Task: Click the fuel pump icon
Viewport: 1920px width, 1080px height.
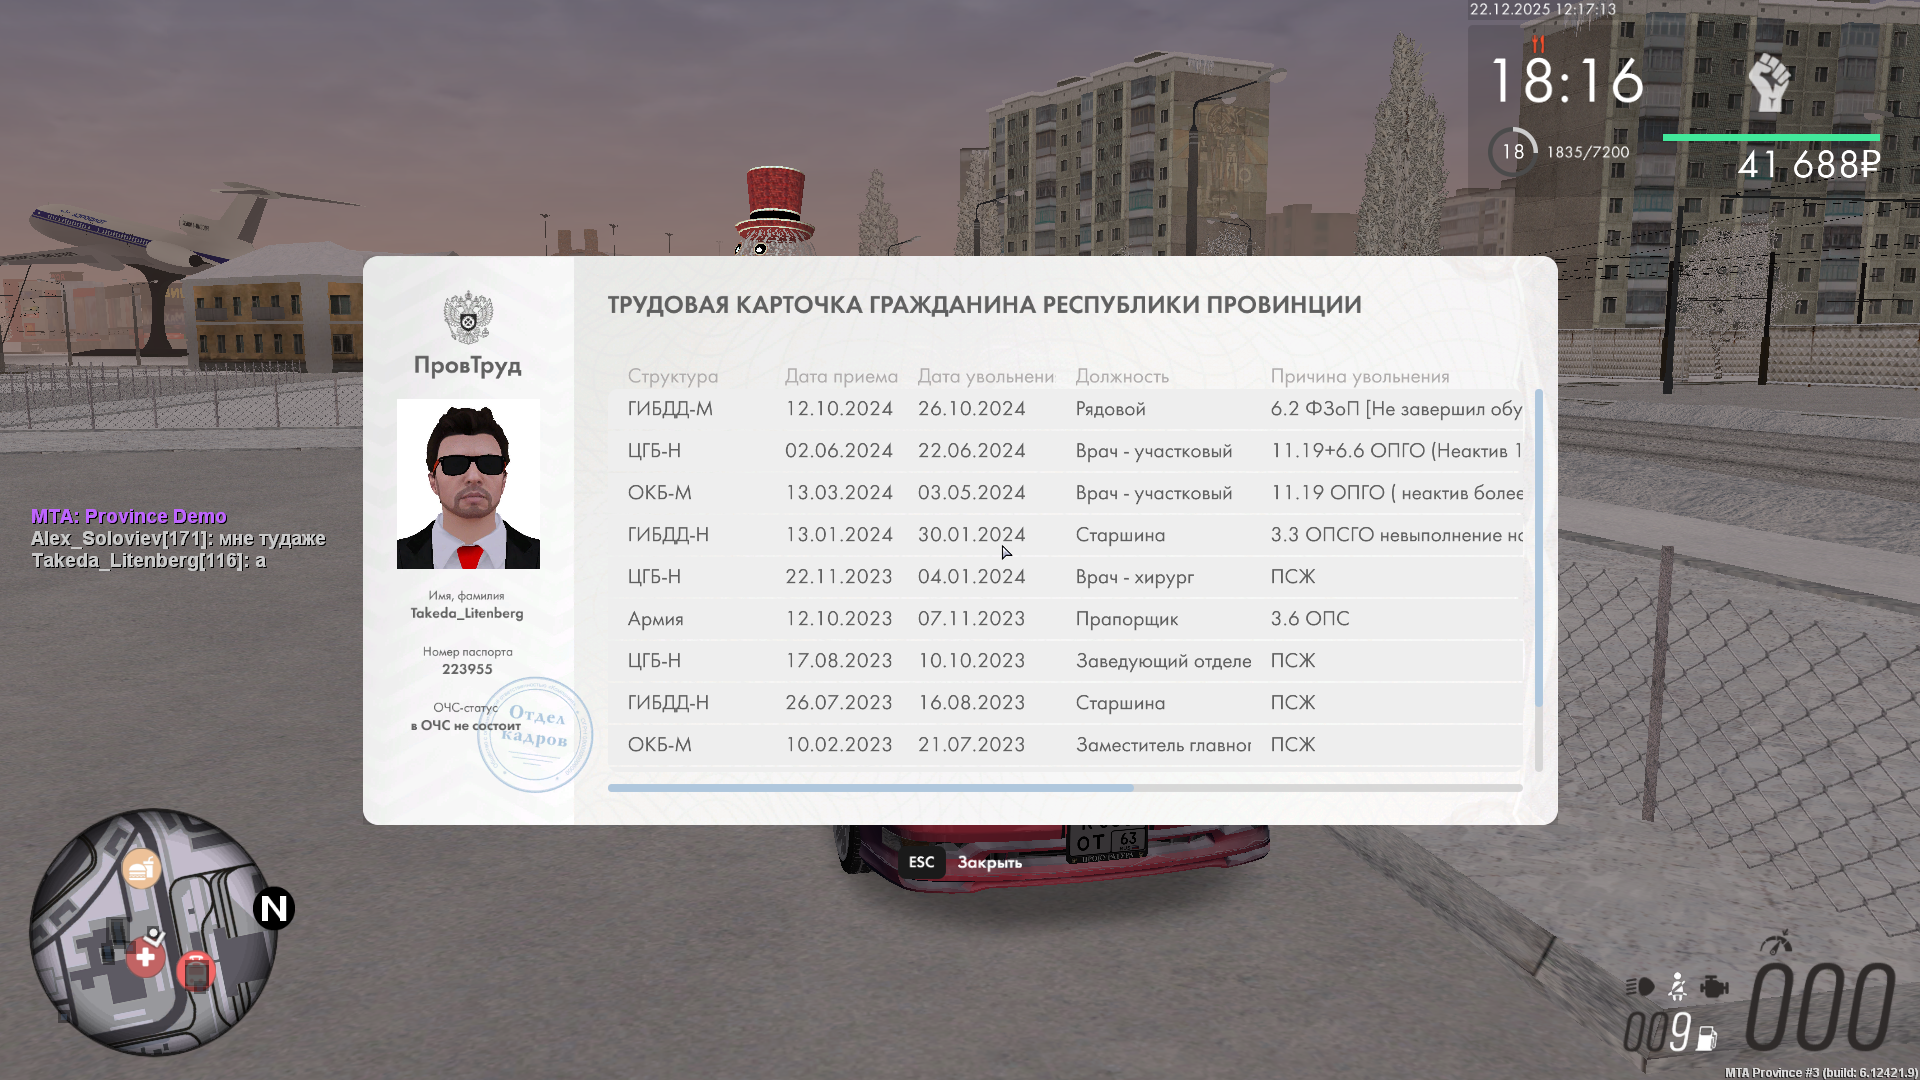Action: click(x=1706, y=1038)
